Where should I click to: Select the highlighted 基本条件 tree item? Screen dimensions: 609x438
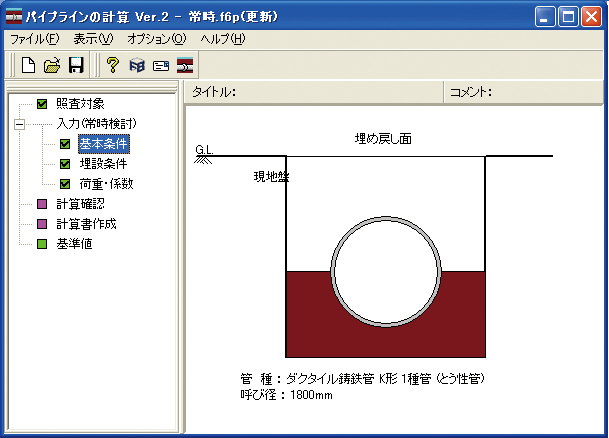[104, 144]
